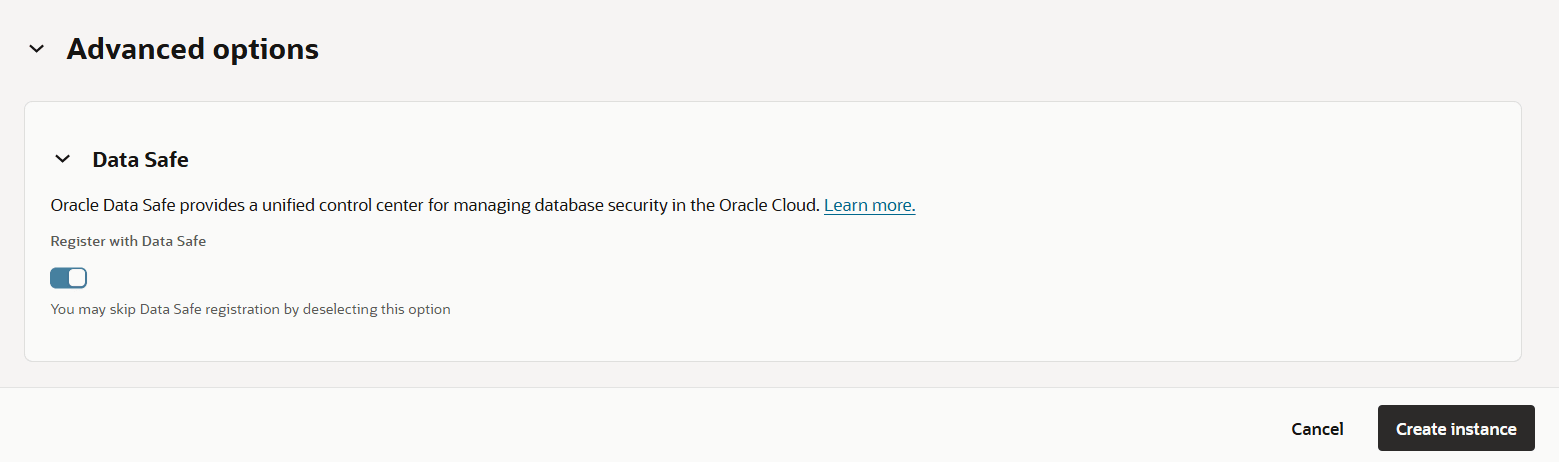The height and width of the screenshot is (462, 1559).
Task: Click the downward arrow beside Data Safe
Action: pos(63,159)
